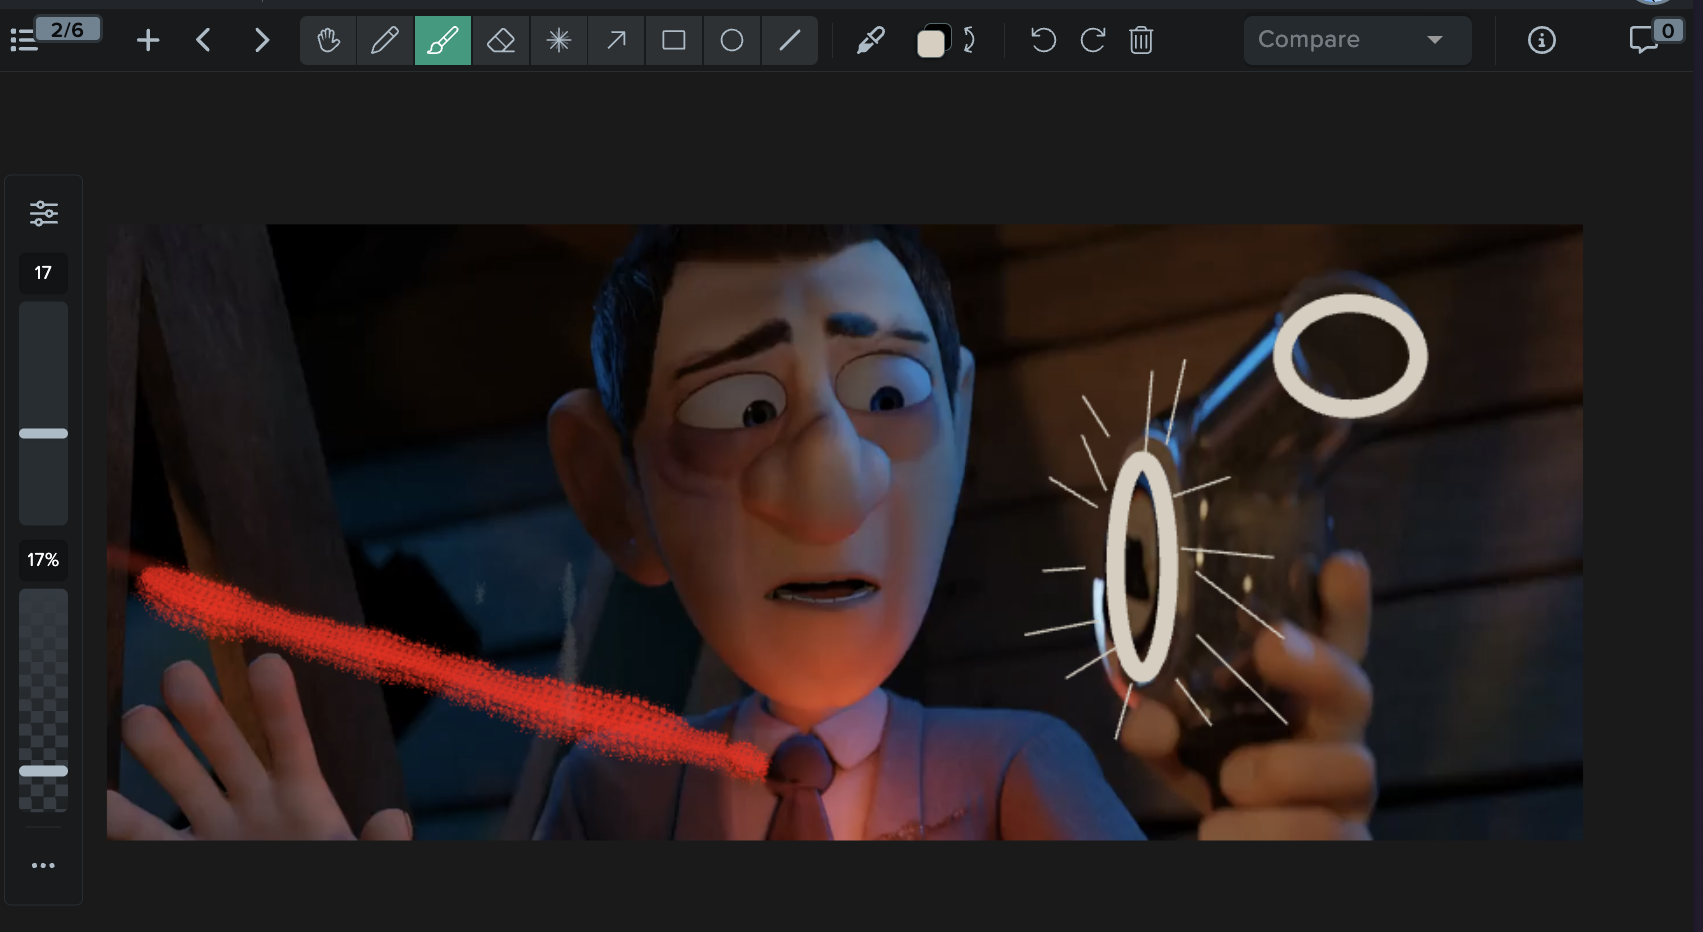Select the Arrow annotation tool
This screenshot has width=1703, height=932.
[616, 40]
